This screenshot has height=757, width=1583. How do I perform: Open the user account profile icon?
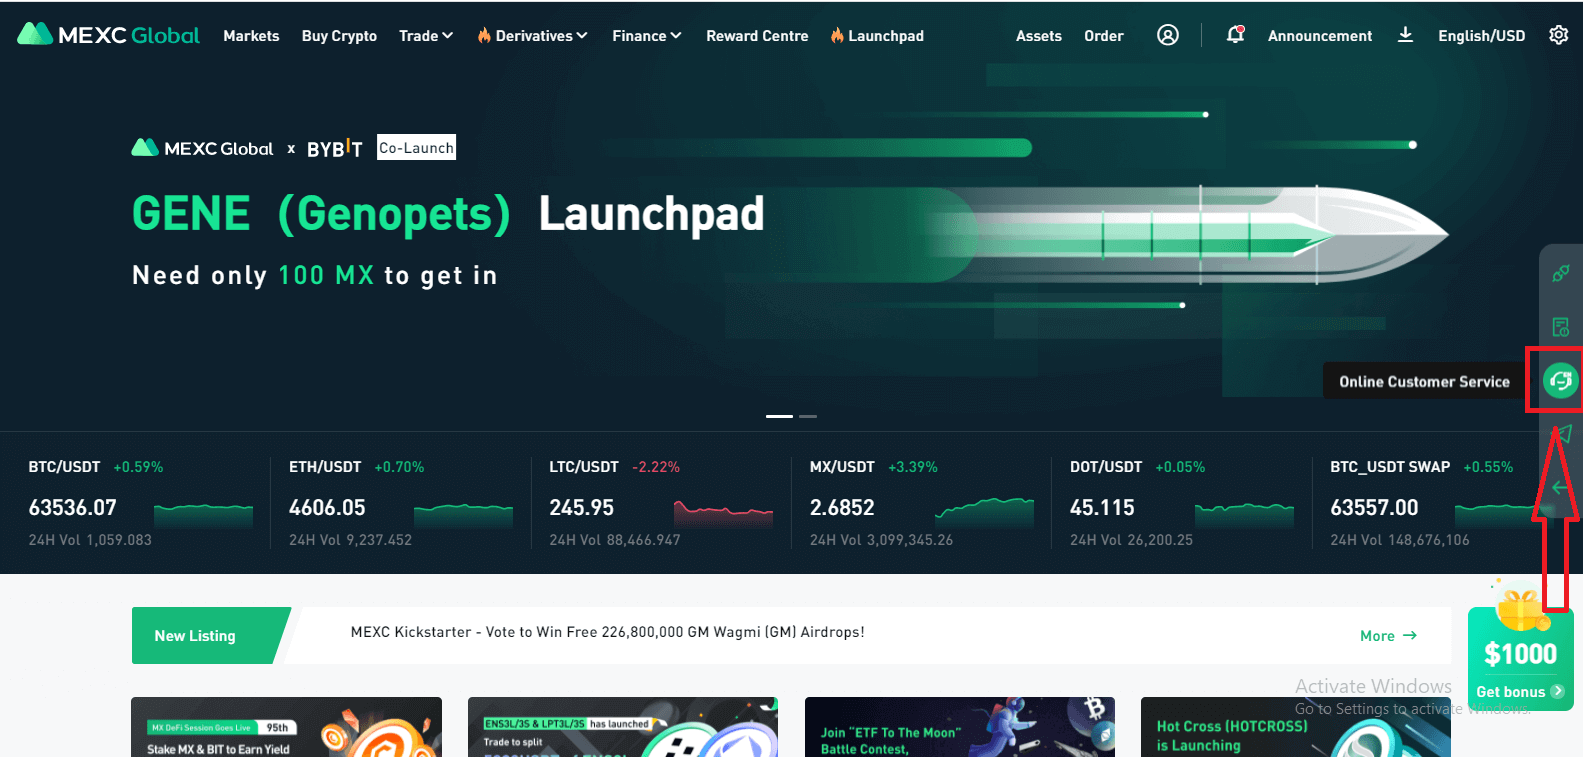click(x=1167, y=35)
